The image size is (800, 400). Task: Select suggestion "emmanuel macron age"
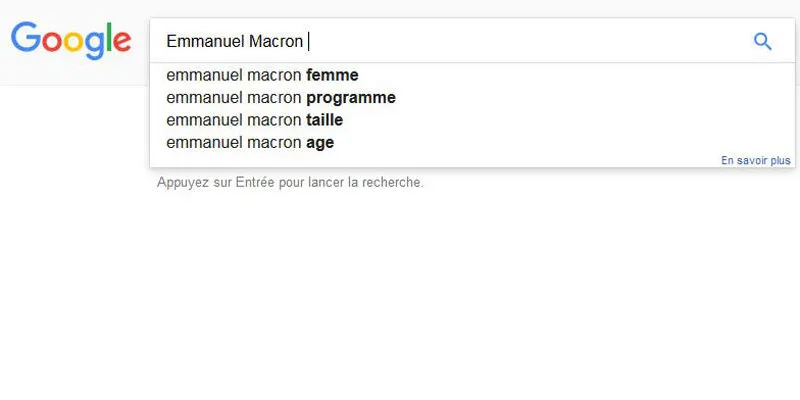(x=249, y=142)
